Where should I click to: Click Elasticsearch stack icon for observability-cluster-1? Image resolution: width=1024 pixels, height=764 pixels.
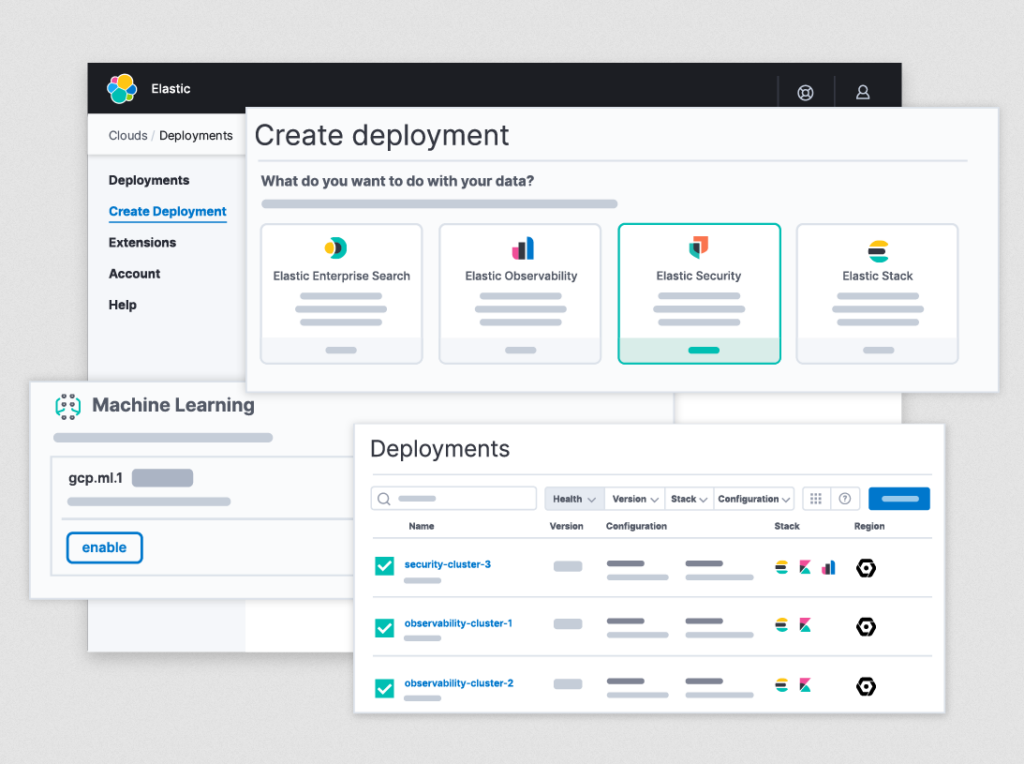point(781,625)
